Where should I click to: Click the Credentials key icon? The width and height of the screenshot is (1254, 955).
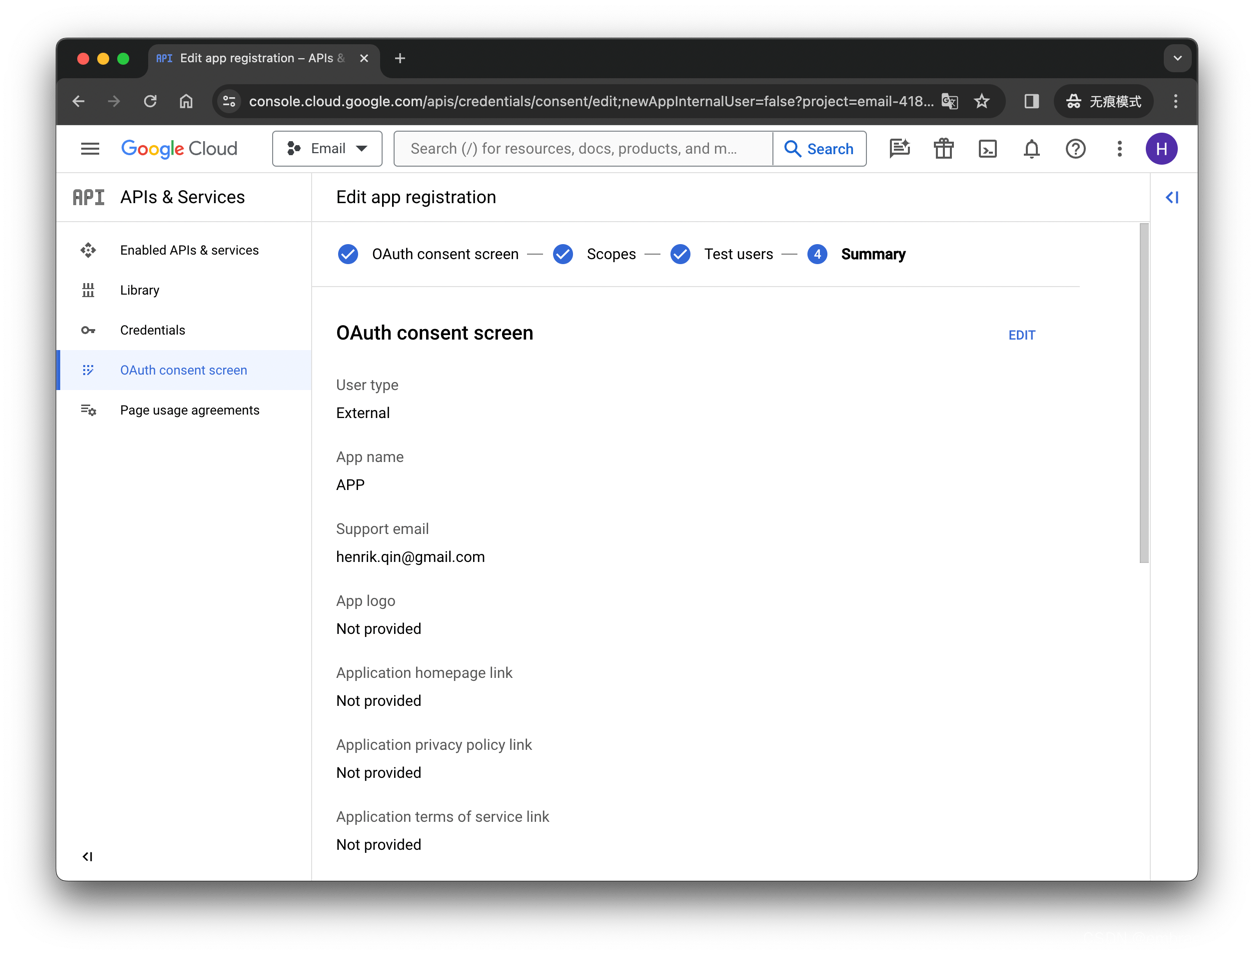88,330
